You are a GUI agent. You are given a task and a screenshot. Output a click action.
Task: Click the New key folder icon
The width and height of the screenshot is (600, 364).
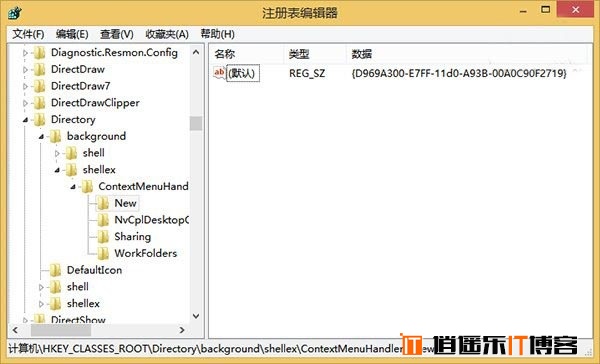103,203
